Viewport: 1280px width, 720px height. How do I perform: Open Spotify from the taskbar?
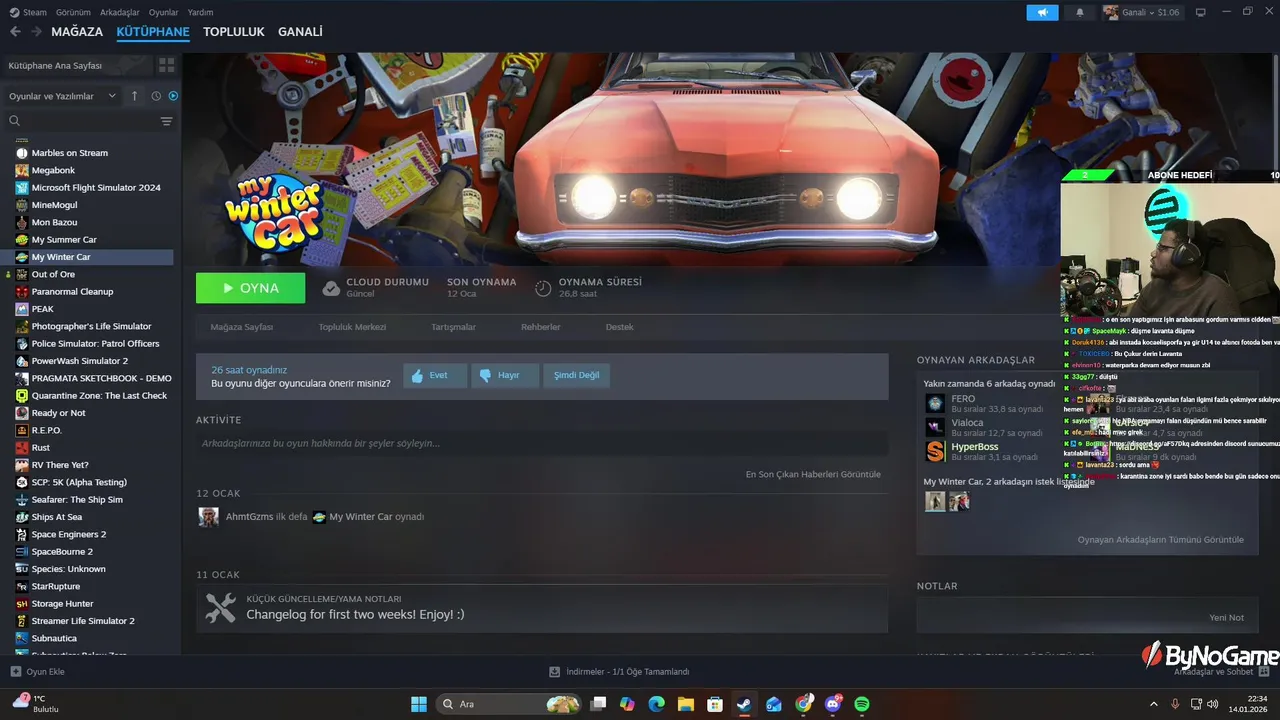pos(862,704)
